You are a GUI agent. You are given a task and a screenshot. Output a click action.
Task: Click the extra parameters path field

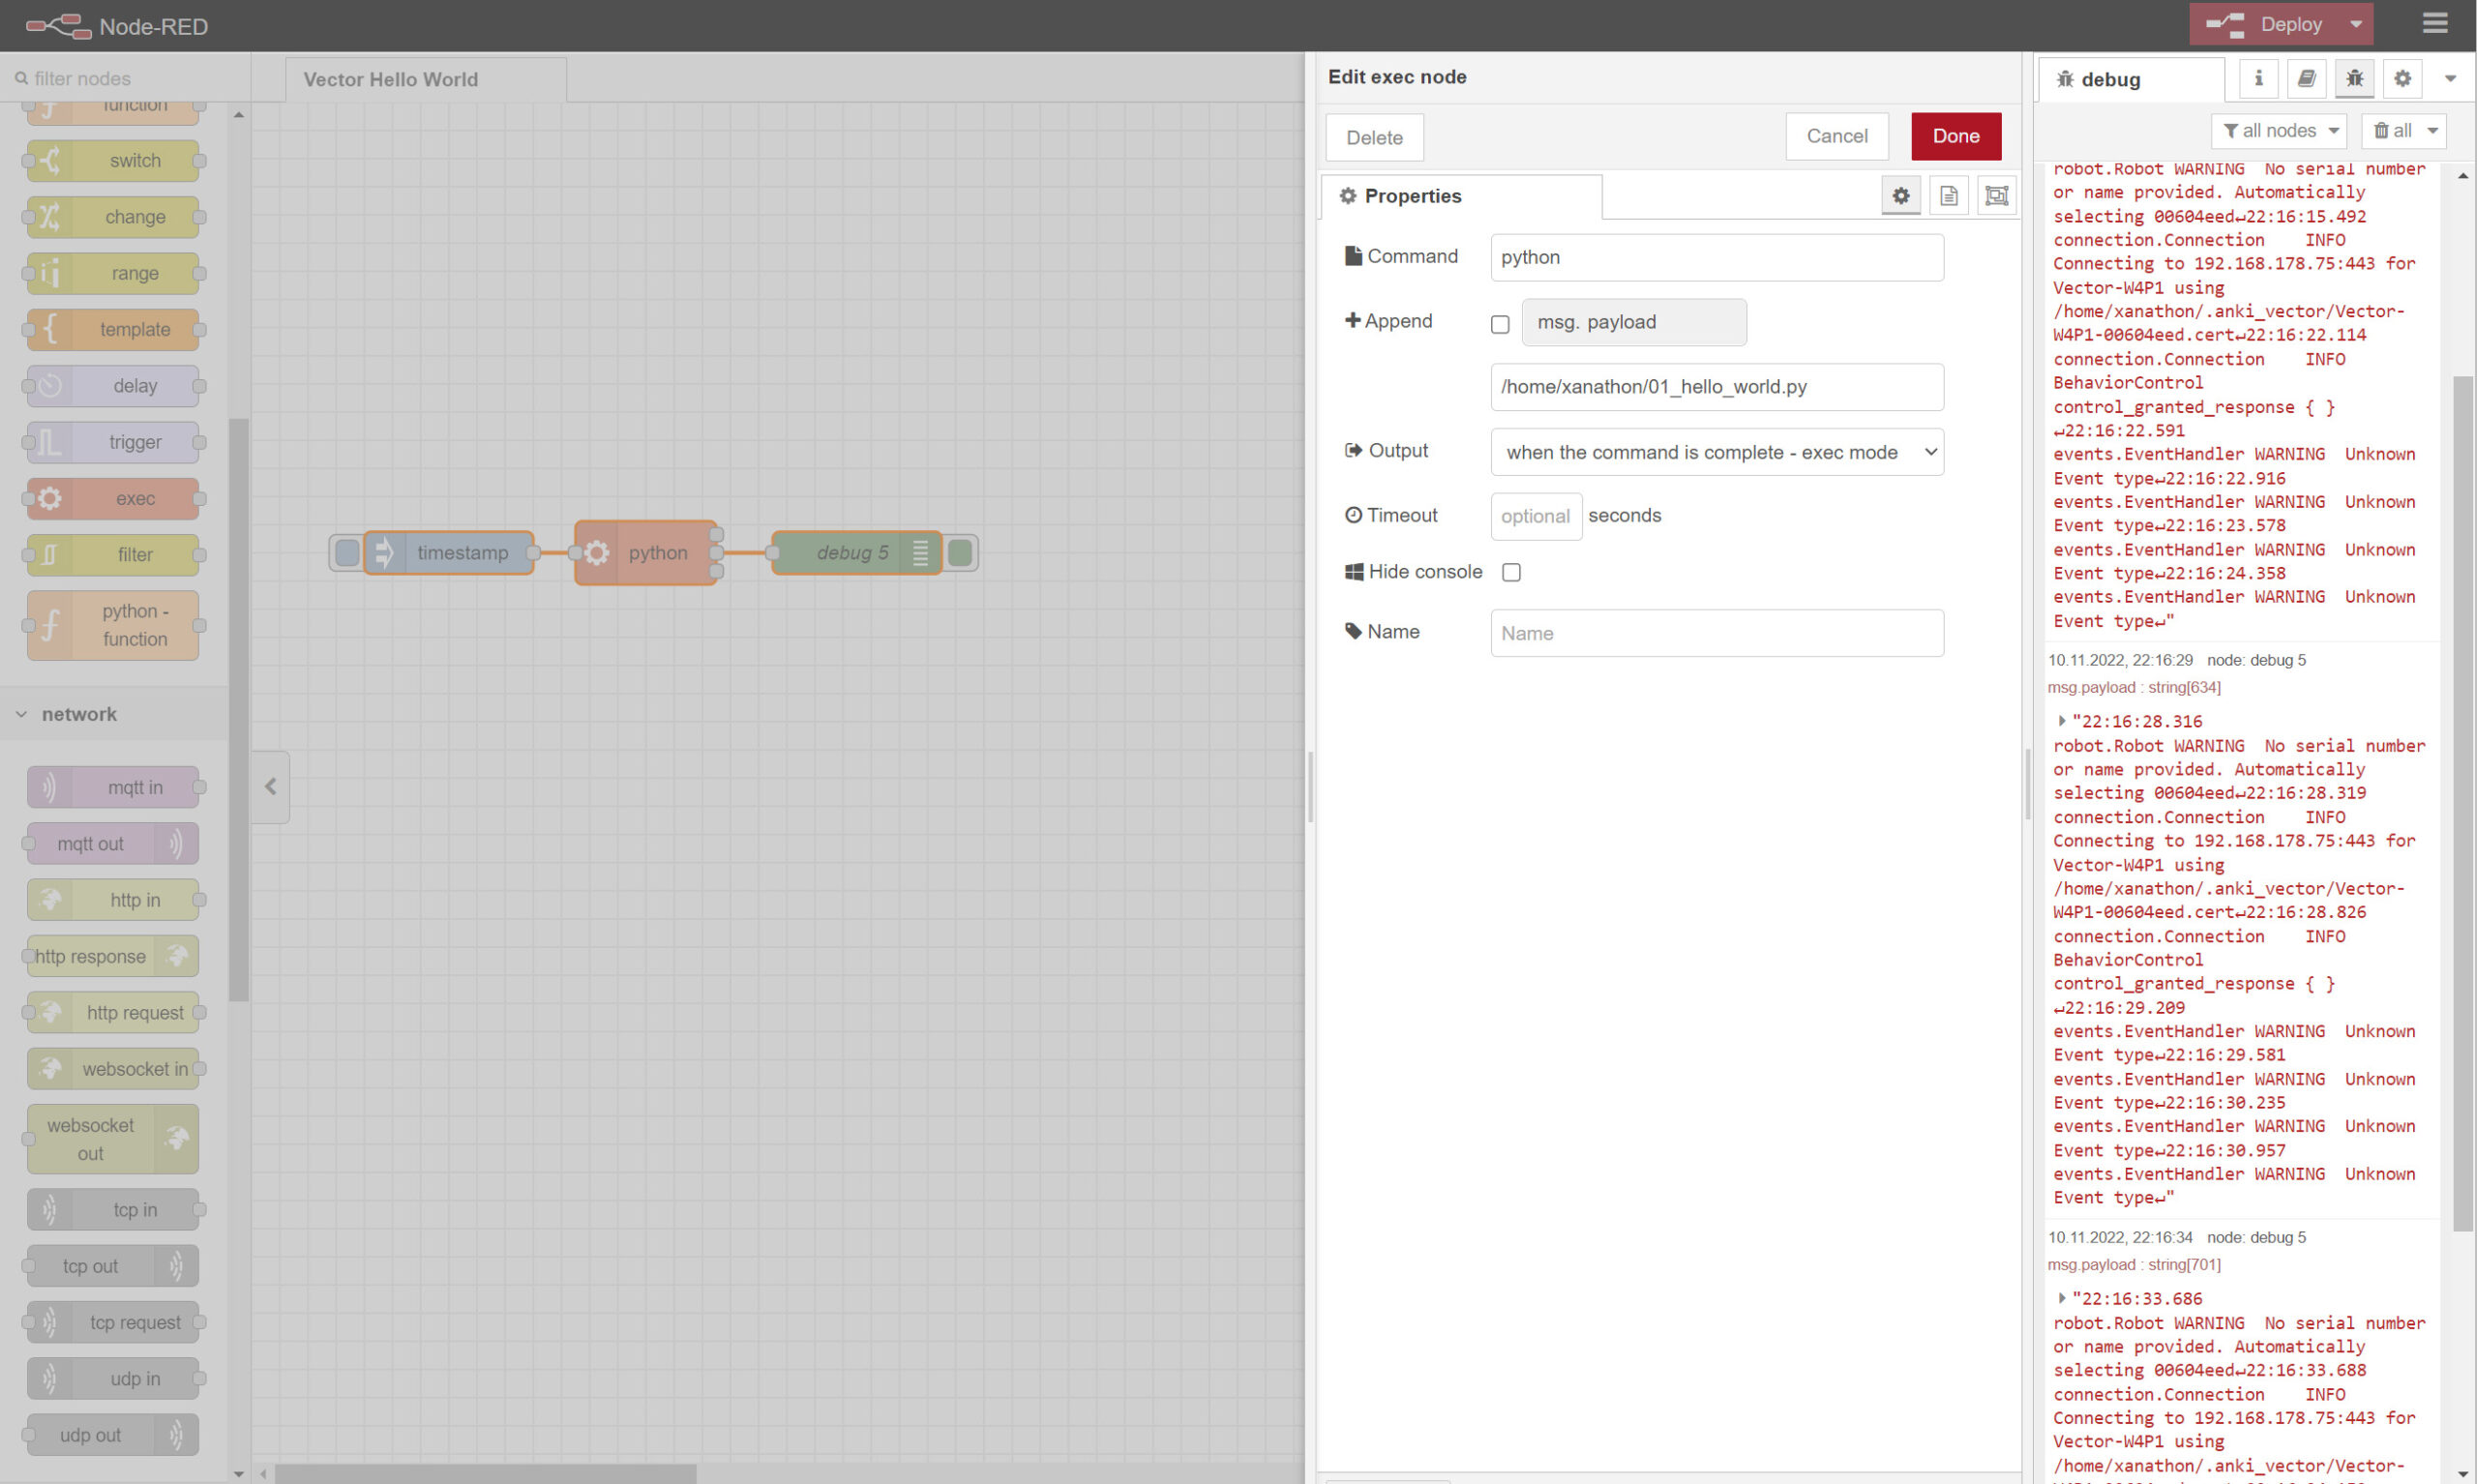[1717, 387]
